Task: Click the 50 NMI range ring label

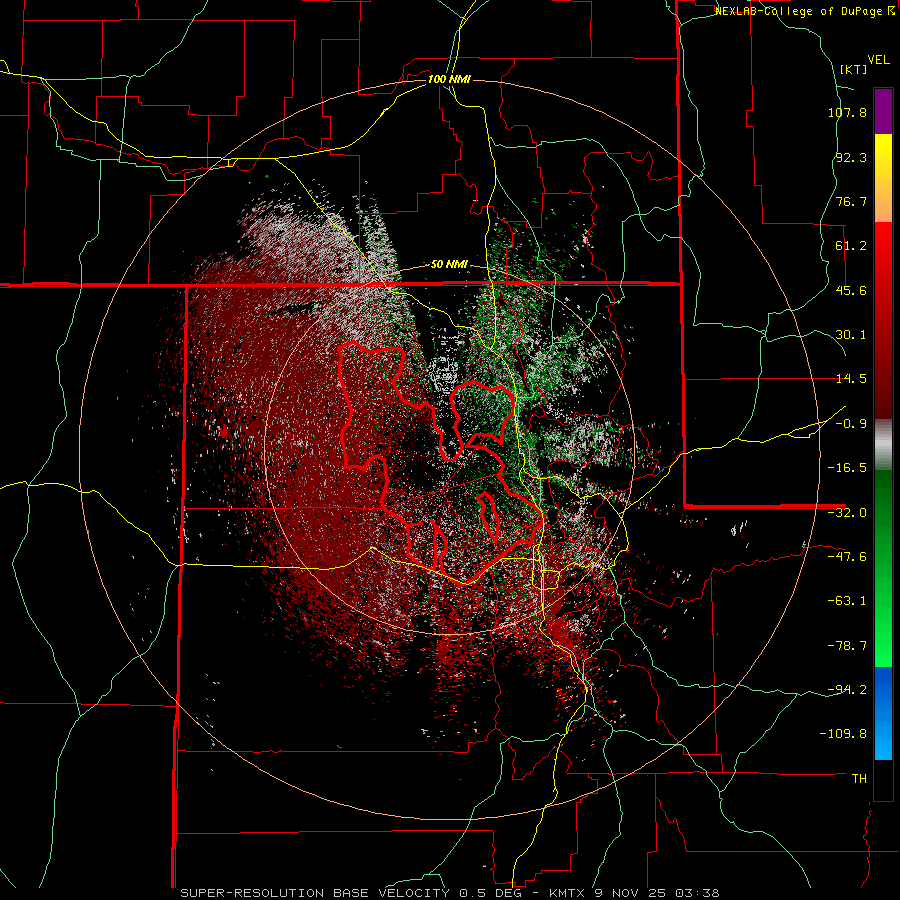Action: coord(449,265)
